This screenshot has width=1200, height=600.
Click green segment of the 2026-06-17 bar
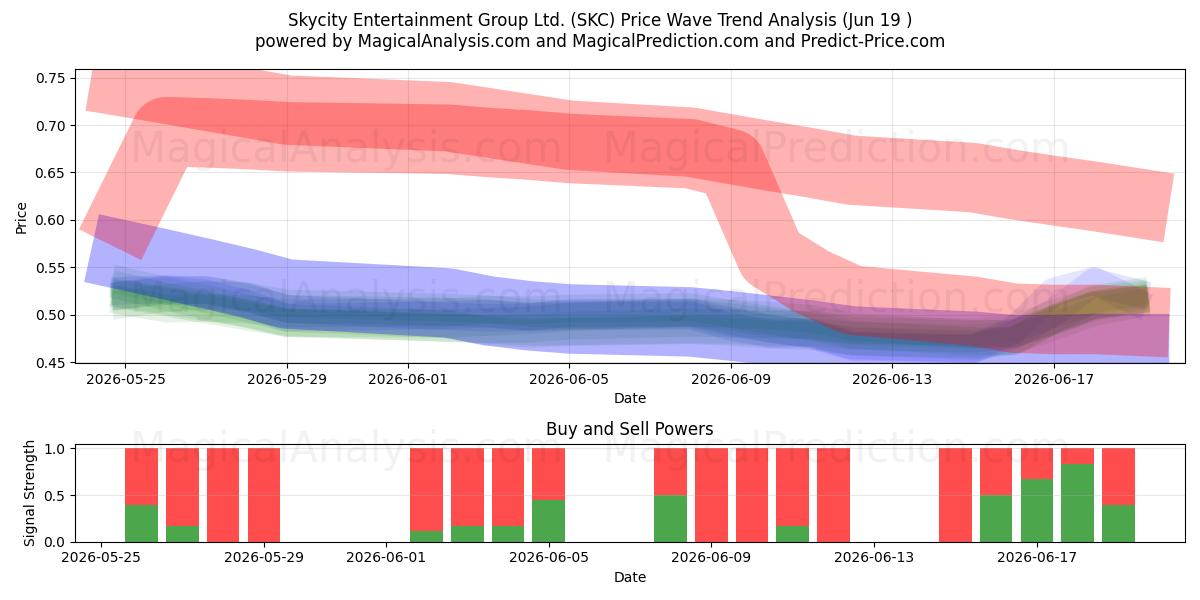pos(1037,511)
